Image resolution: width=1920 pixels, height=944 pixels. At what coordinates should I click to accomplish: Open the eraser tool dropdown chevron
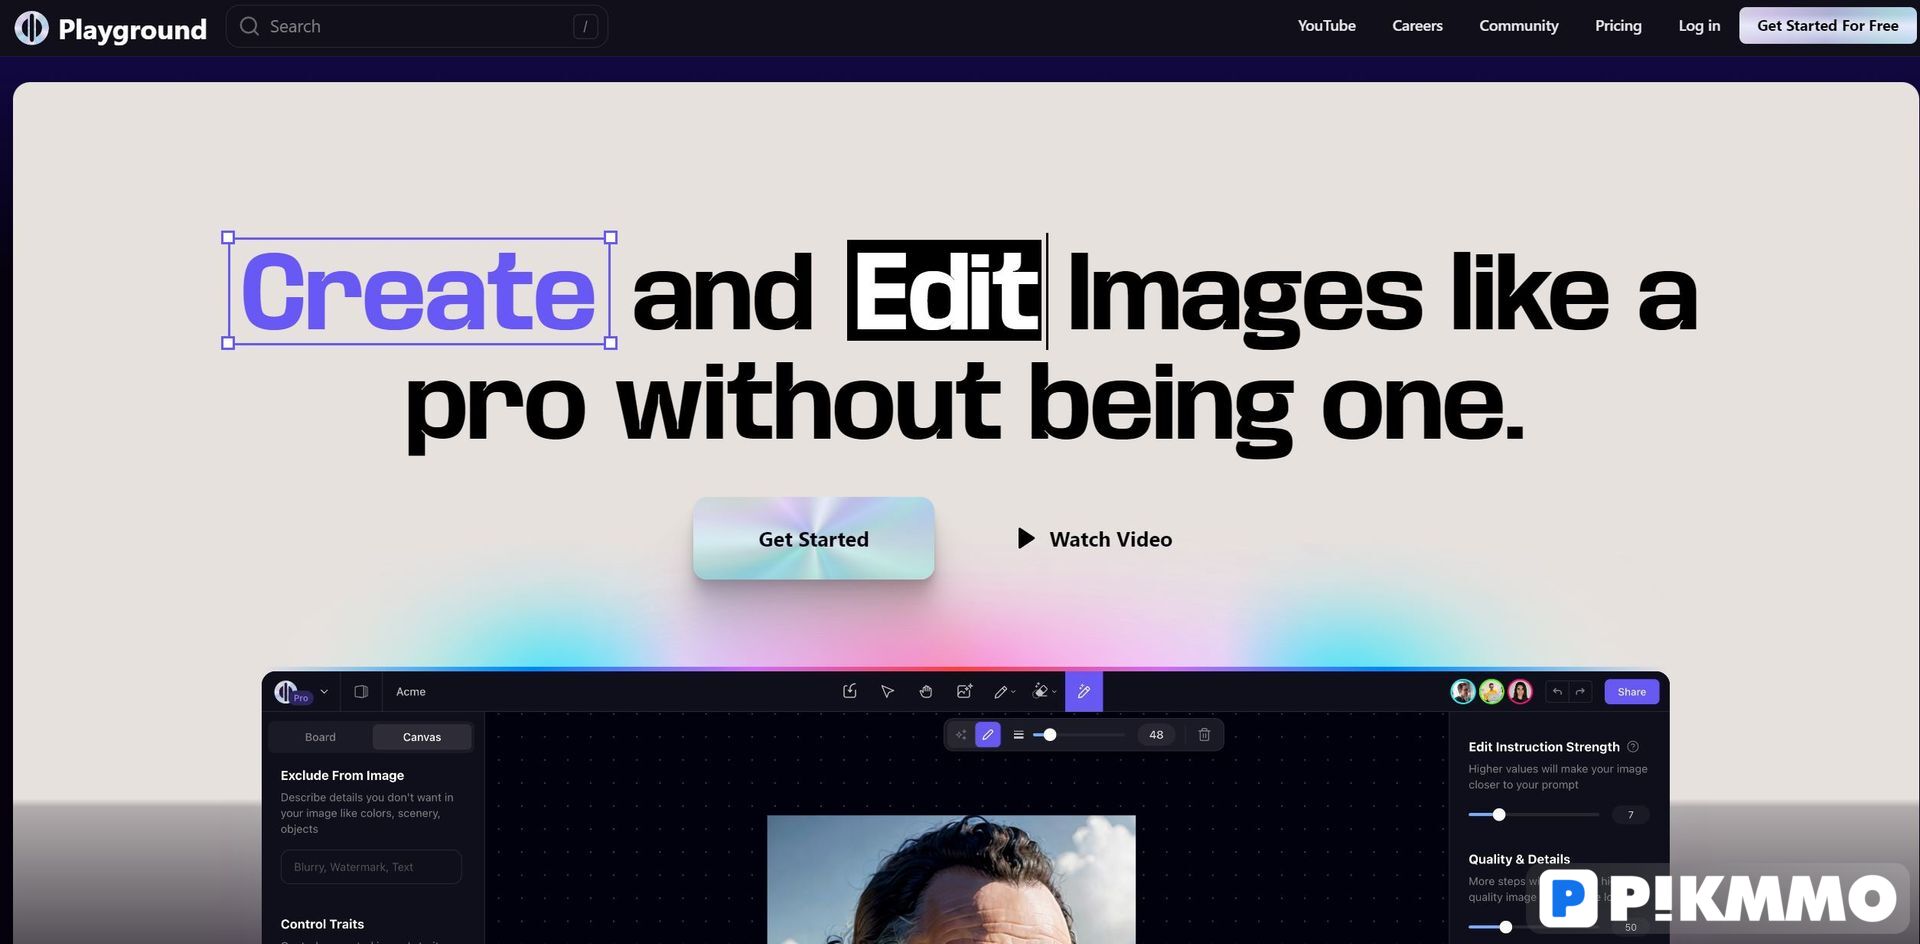[1054, 692]
